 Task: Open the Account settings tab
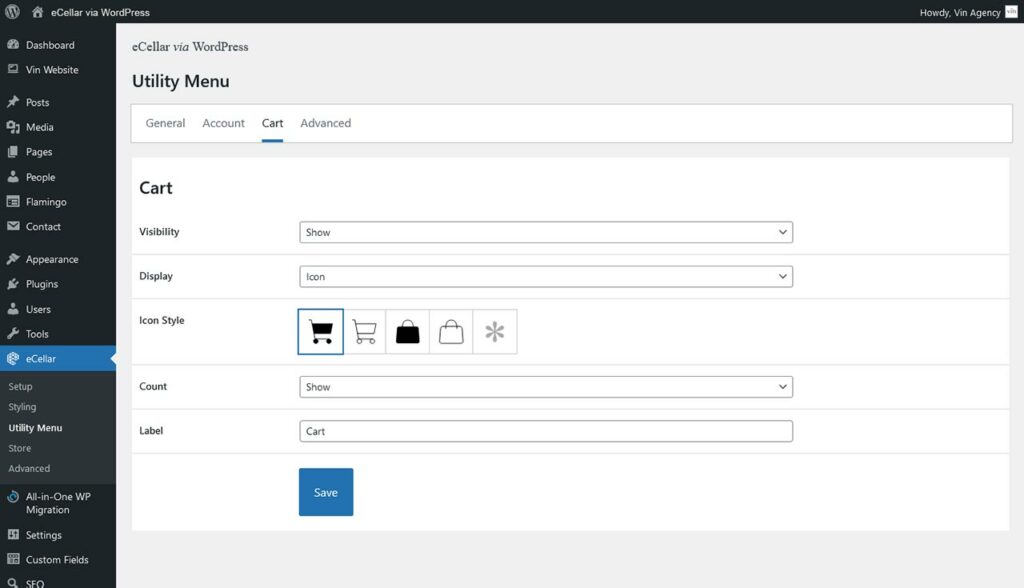click(x=223, y=123)
